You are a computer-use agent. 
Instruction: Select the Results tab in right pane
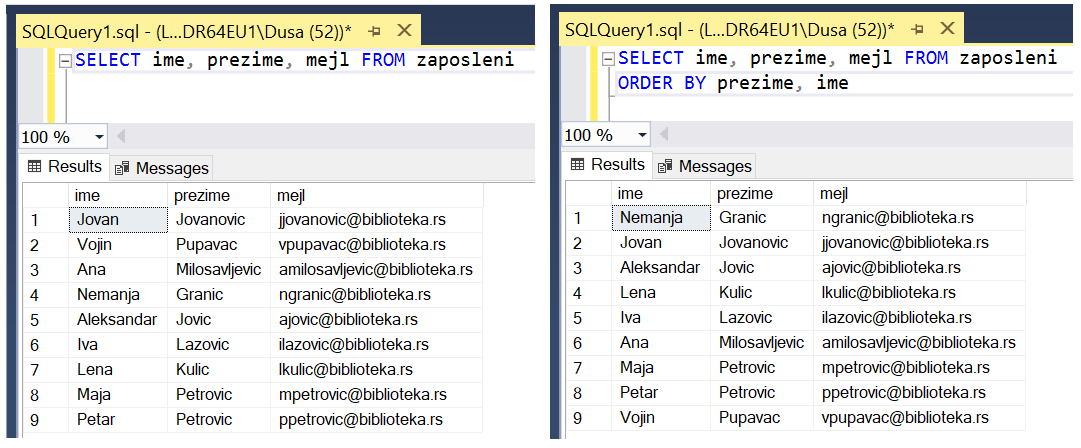click(608, 165)
